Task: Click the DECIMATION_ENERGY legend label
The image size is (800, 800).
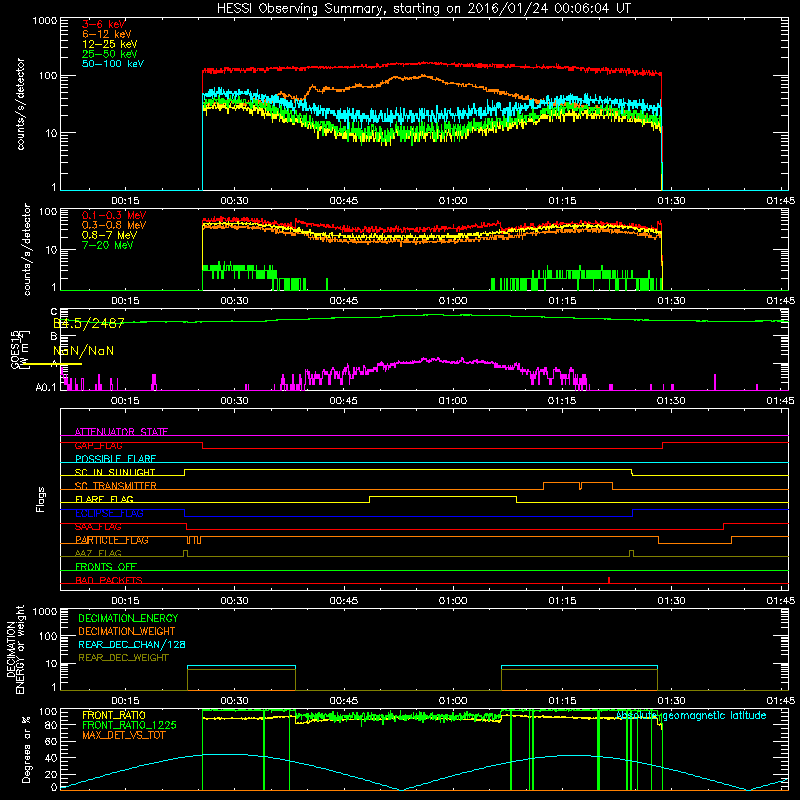Action: [x=128, y=618]
